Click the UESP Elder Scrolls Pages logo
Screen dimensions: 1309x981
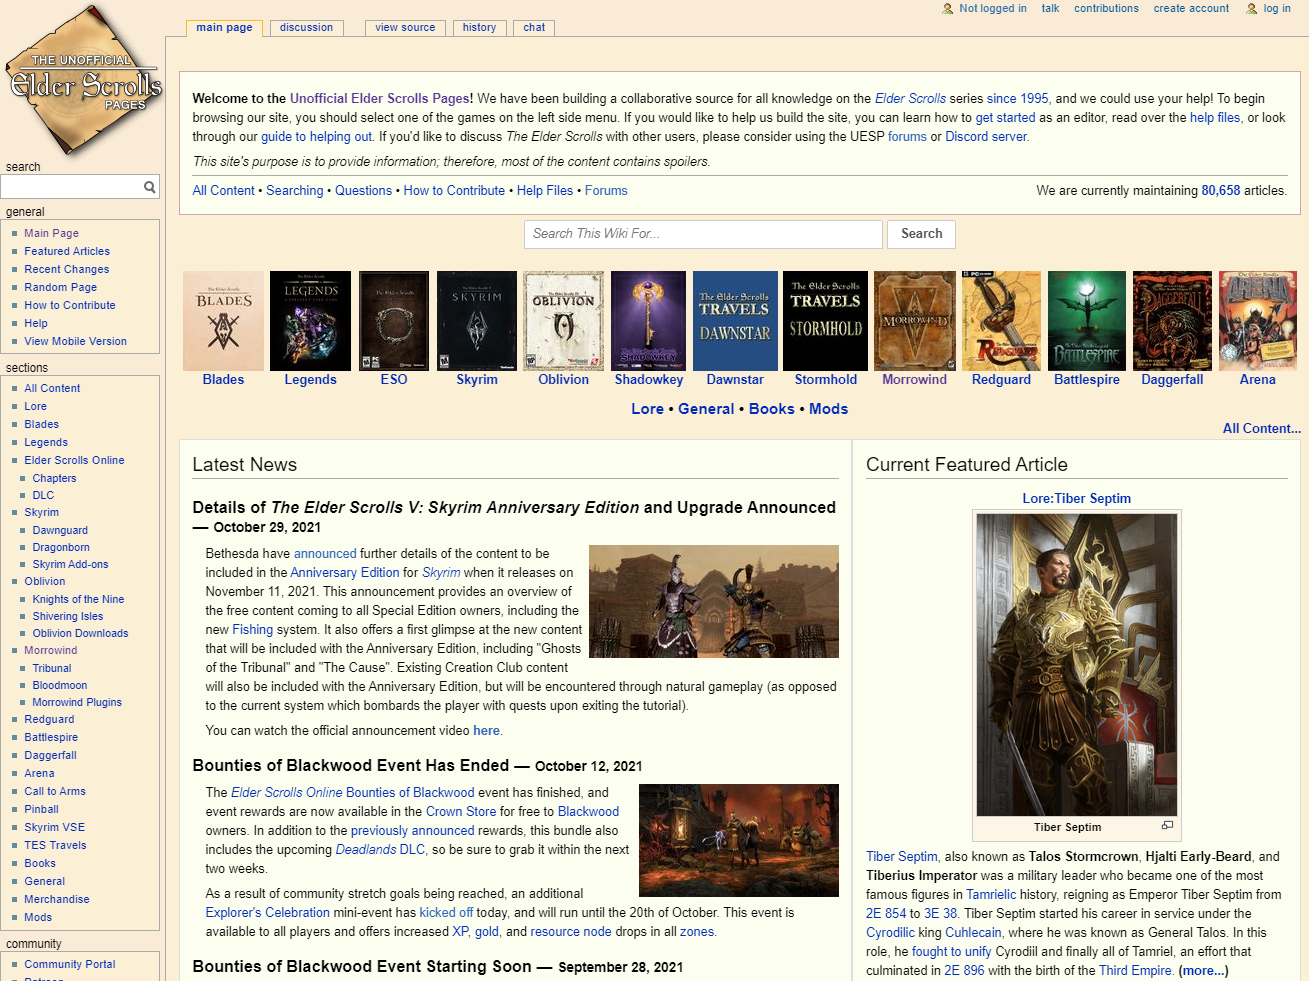(x=84, y=80)
